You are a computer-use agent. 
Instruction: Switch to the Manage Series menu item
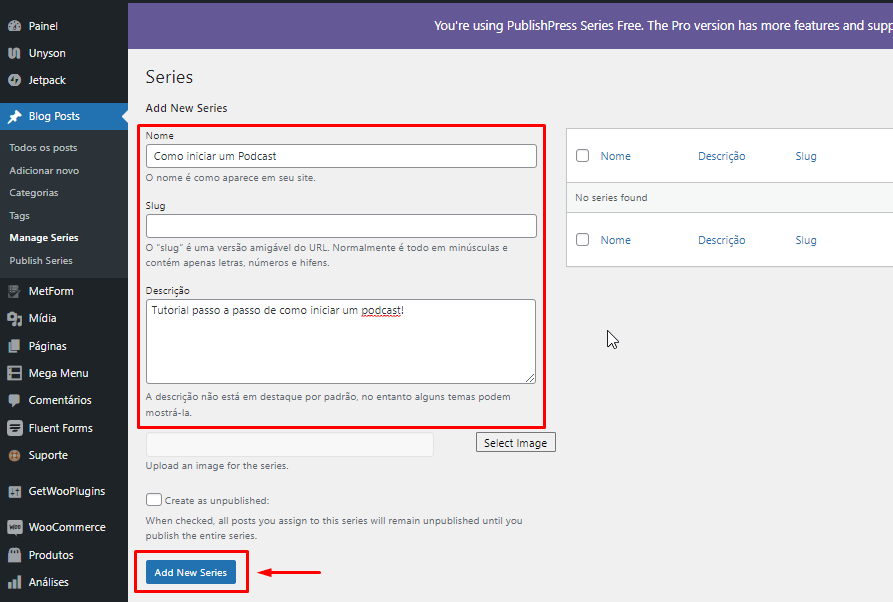(45, 238)
